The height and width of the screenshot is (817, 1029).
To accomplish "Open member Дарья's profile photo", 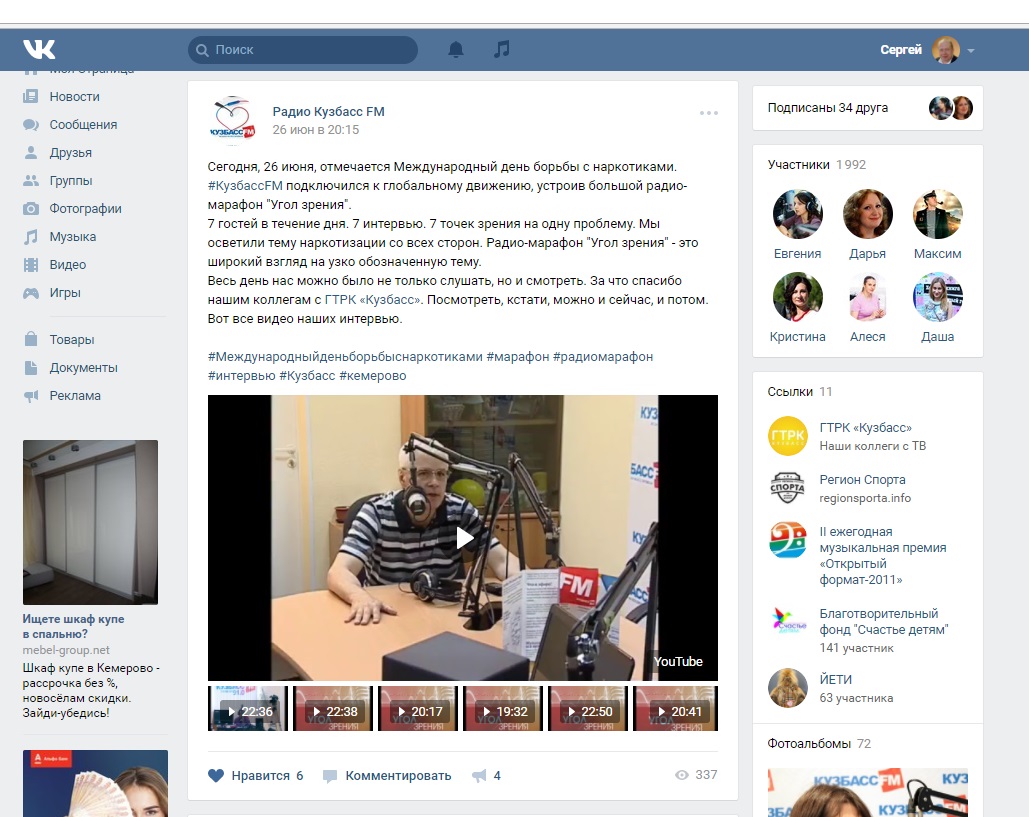I will [x=868, y=214].
